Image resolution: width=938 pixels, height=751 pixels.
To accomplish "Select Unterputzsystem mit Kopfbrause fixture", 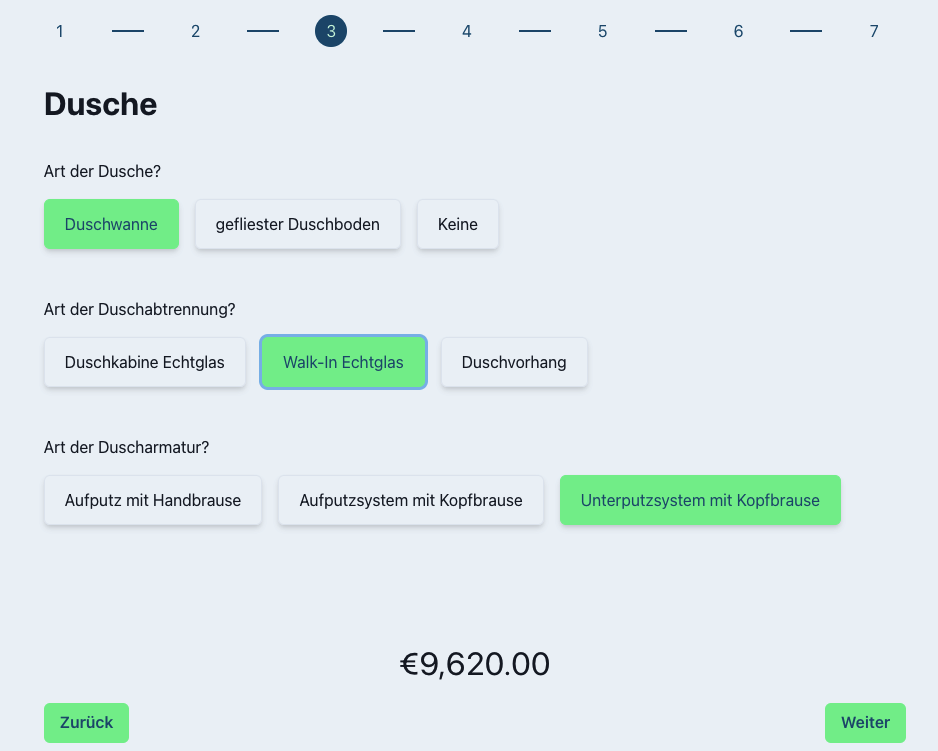I will [700, 499].
